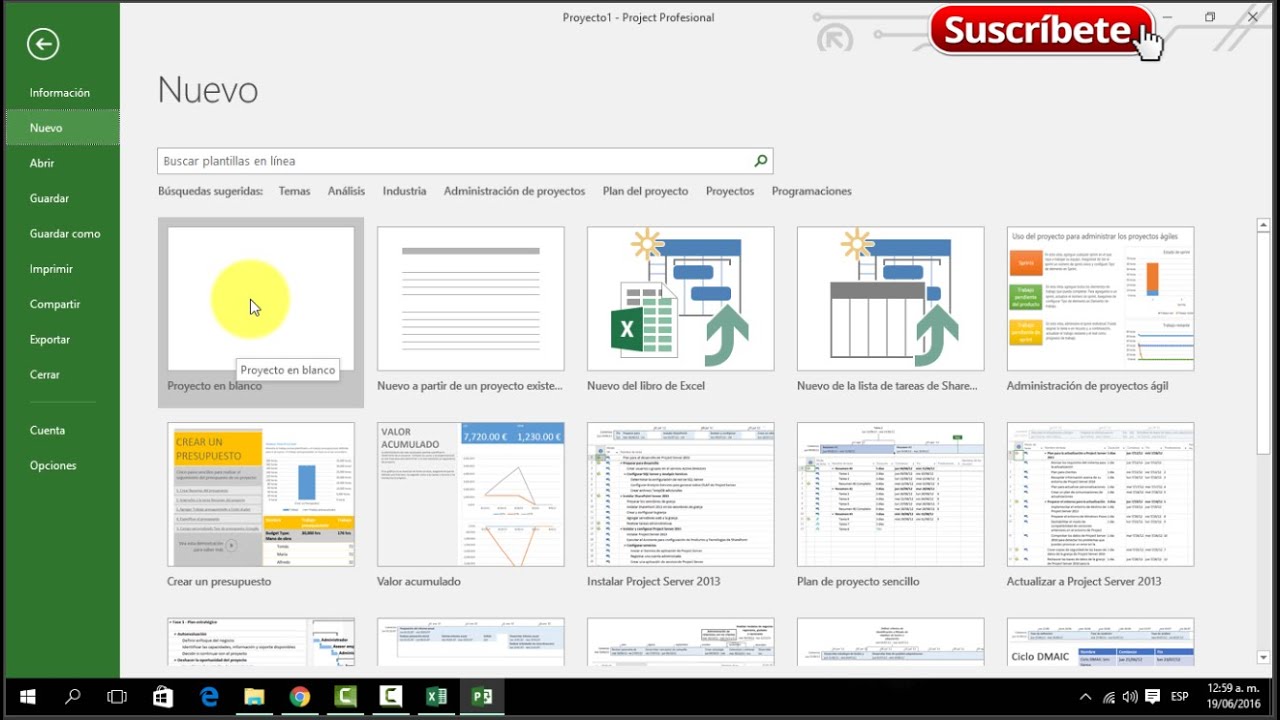Click the search magnifier in the template search box
This screenshot has height=720, width=1280.
click(x=761, y=161)
